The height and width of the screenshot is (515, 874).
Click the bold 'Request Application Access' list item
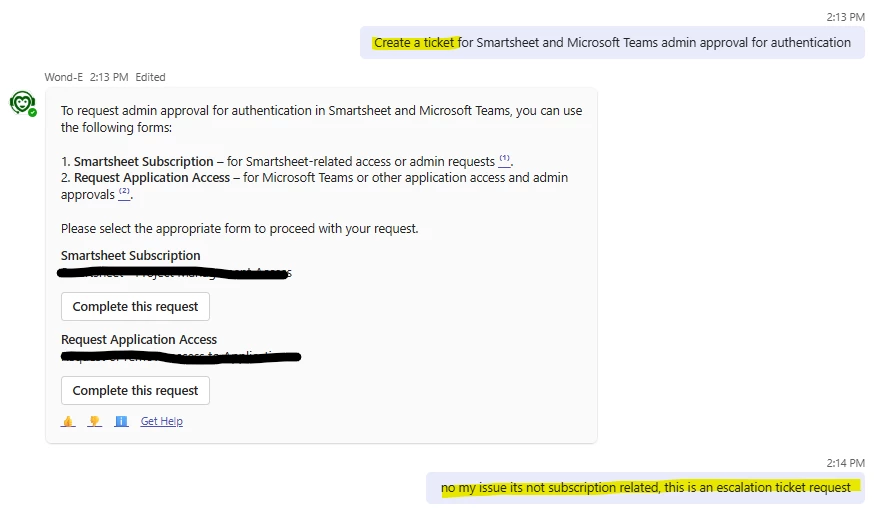[x=152, y=178]
